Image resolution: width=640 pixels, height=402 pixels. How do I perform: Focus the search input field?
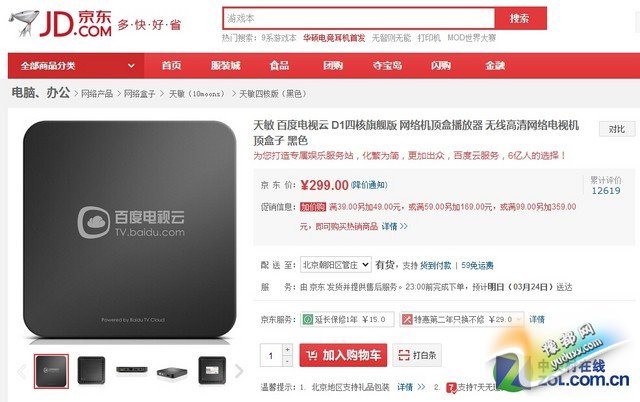point(359,18)
